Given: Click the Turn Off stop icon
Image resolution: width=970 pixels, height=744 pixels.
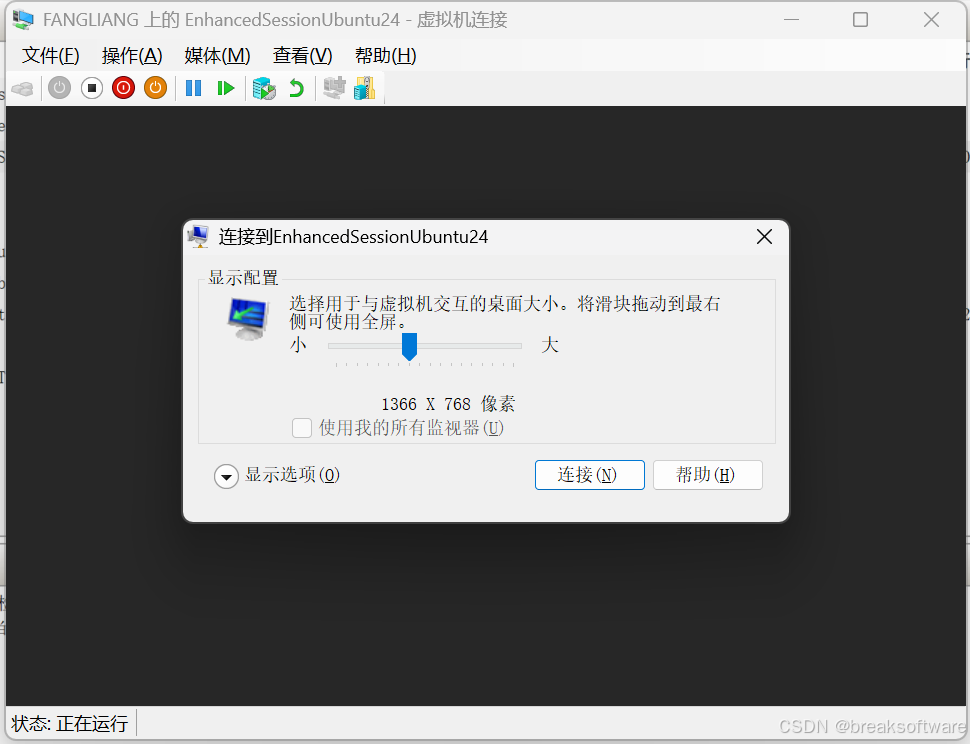Looking at the screenshot, I should [x=92, y=88].
